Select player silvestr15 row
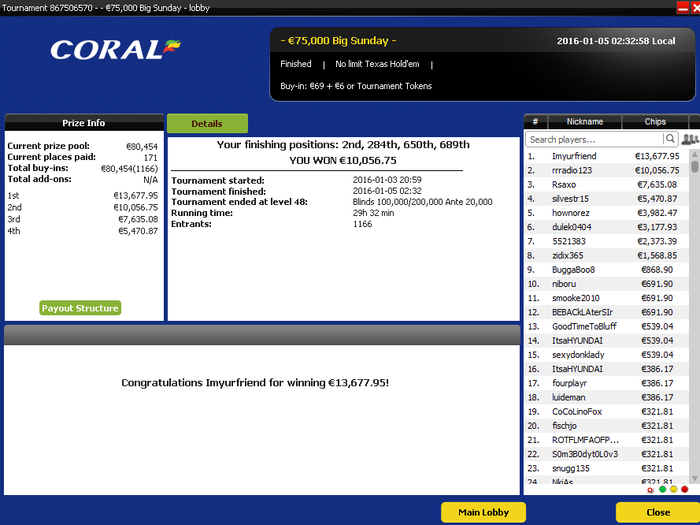This screenshot has height=525, width=700. (607, 199)
